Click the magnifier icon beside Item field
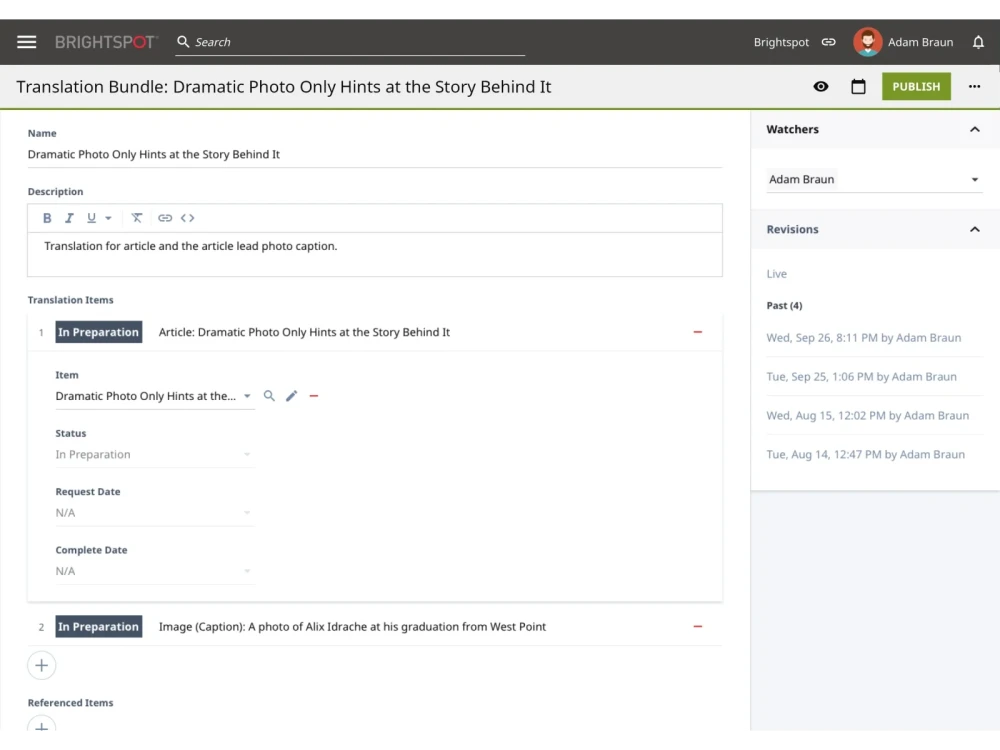1000x750 pixels. coord(269,396)
